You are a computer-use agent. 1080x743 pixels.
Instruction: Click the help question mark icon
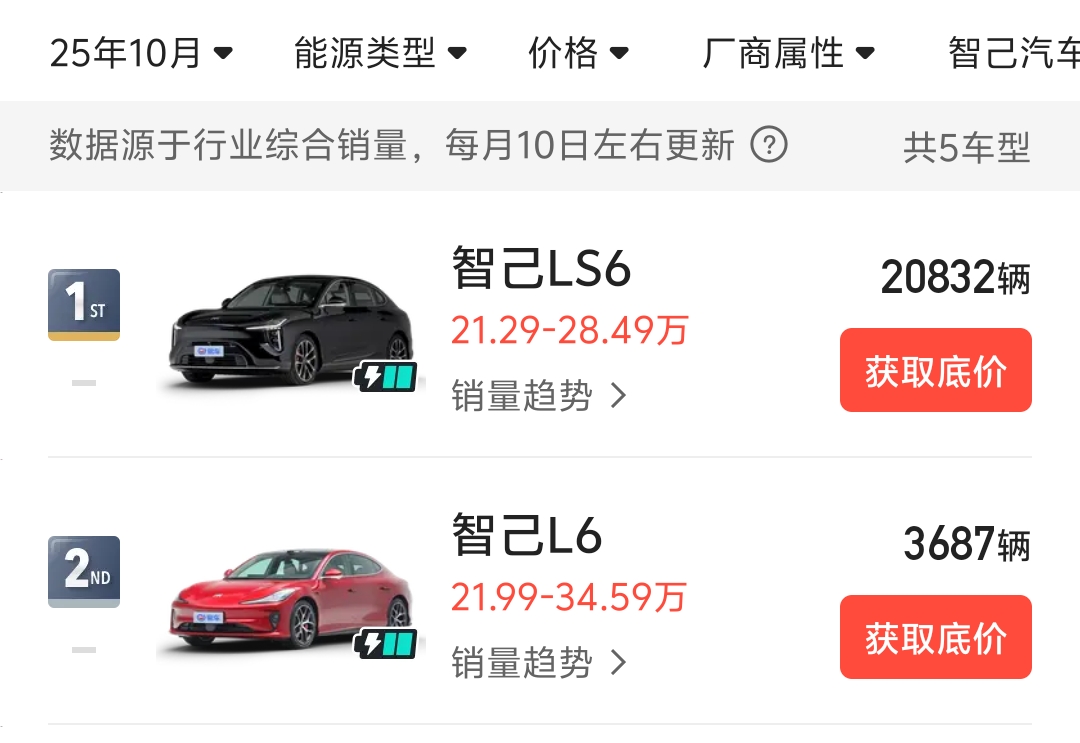click(x=768, y=146)
